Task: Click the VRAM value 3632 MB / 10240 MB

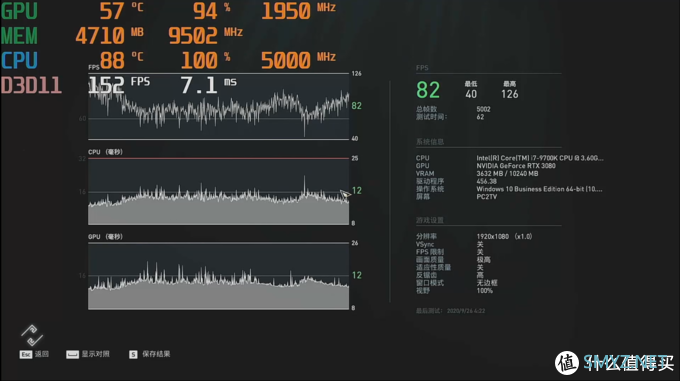Action: tap(507, 174)
